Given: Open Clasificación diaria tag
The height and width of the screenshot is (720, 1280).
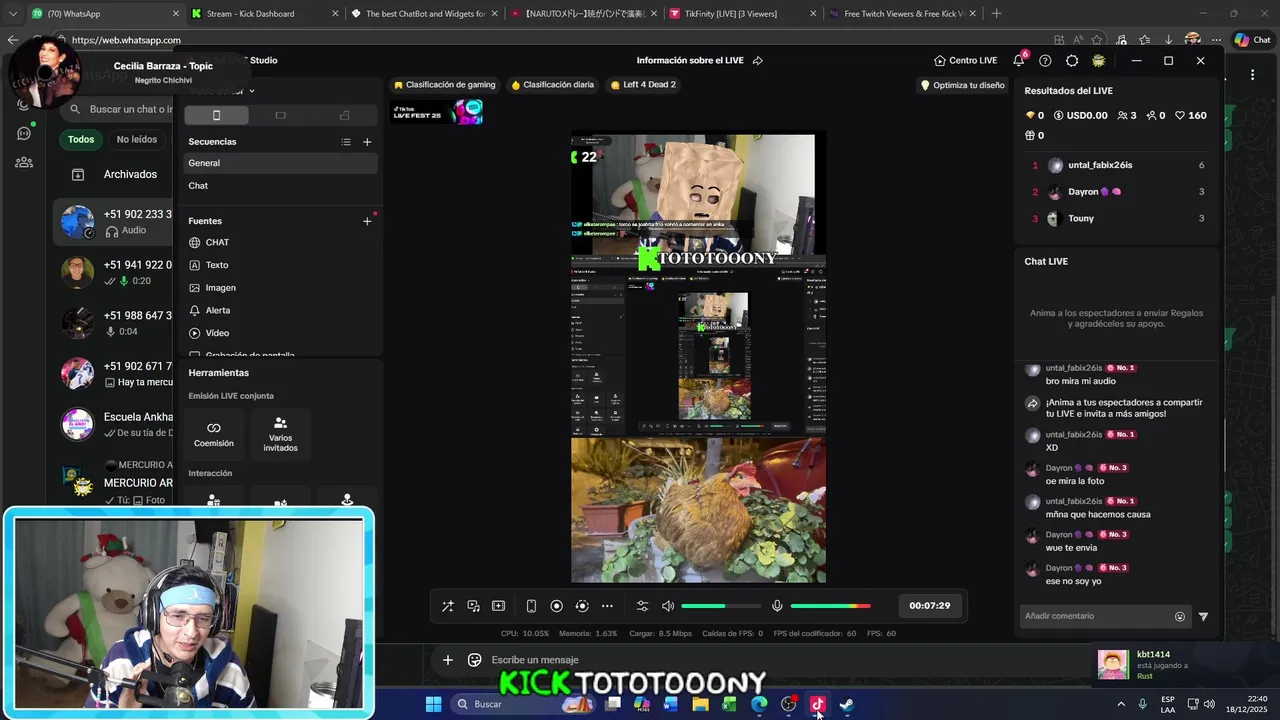Looking at the screenshot, I should (x=553, y=85).
